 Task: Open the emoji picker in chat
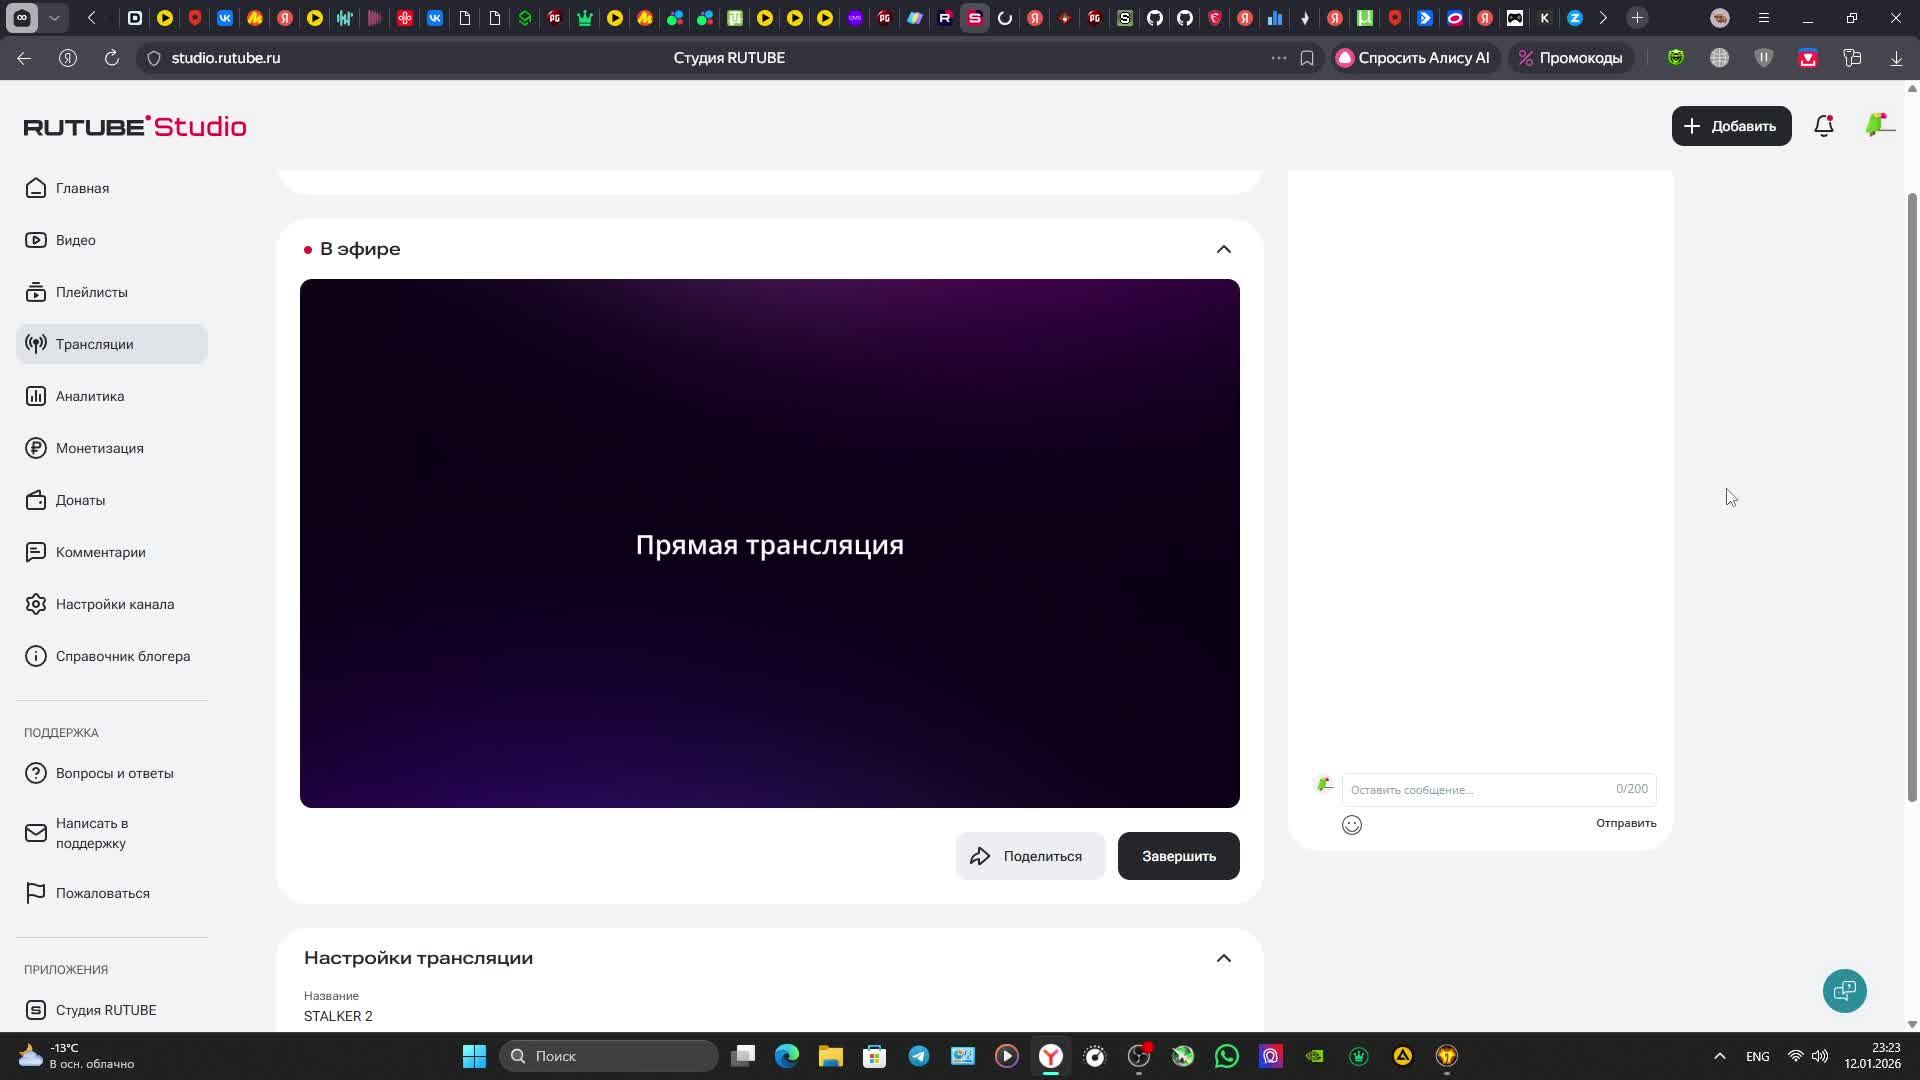point(1351,825)
